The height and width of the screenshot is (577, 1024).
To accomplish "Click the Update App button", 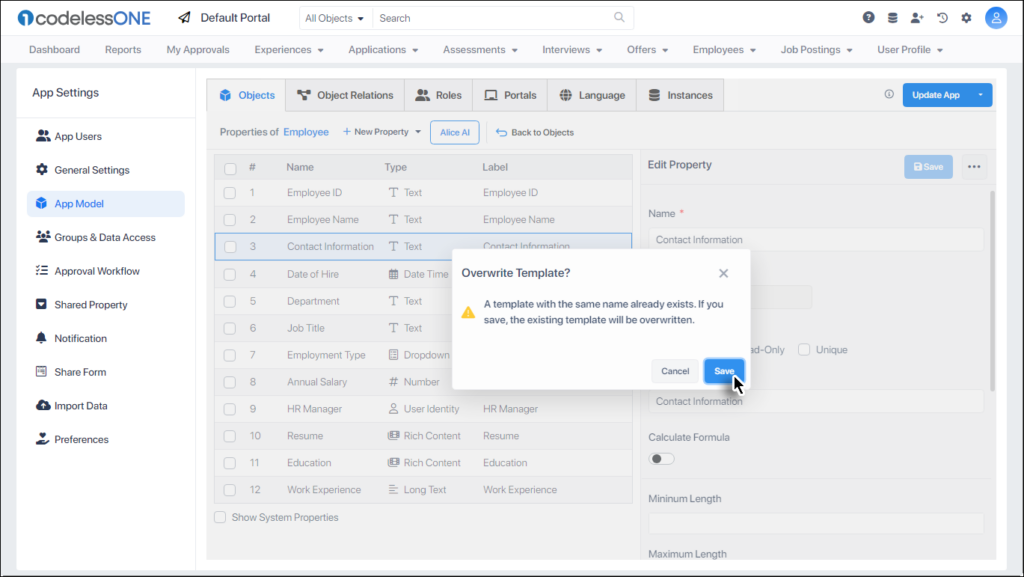I will pos(936,95).
